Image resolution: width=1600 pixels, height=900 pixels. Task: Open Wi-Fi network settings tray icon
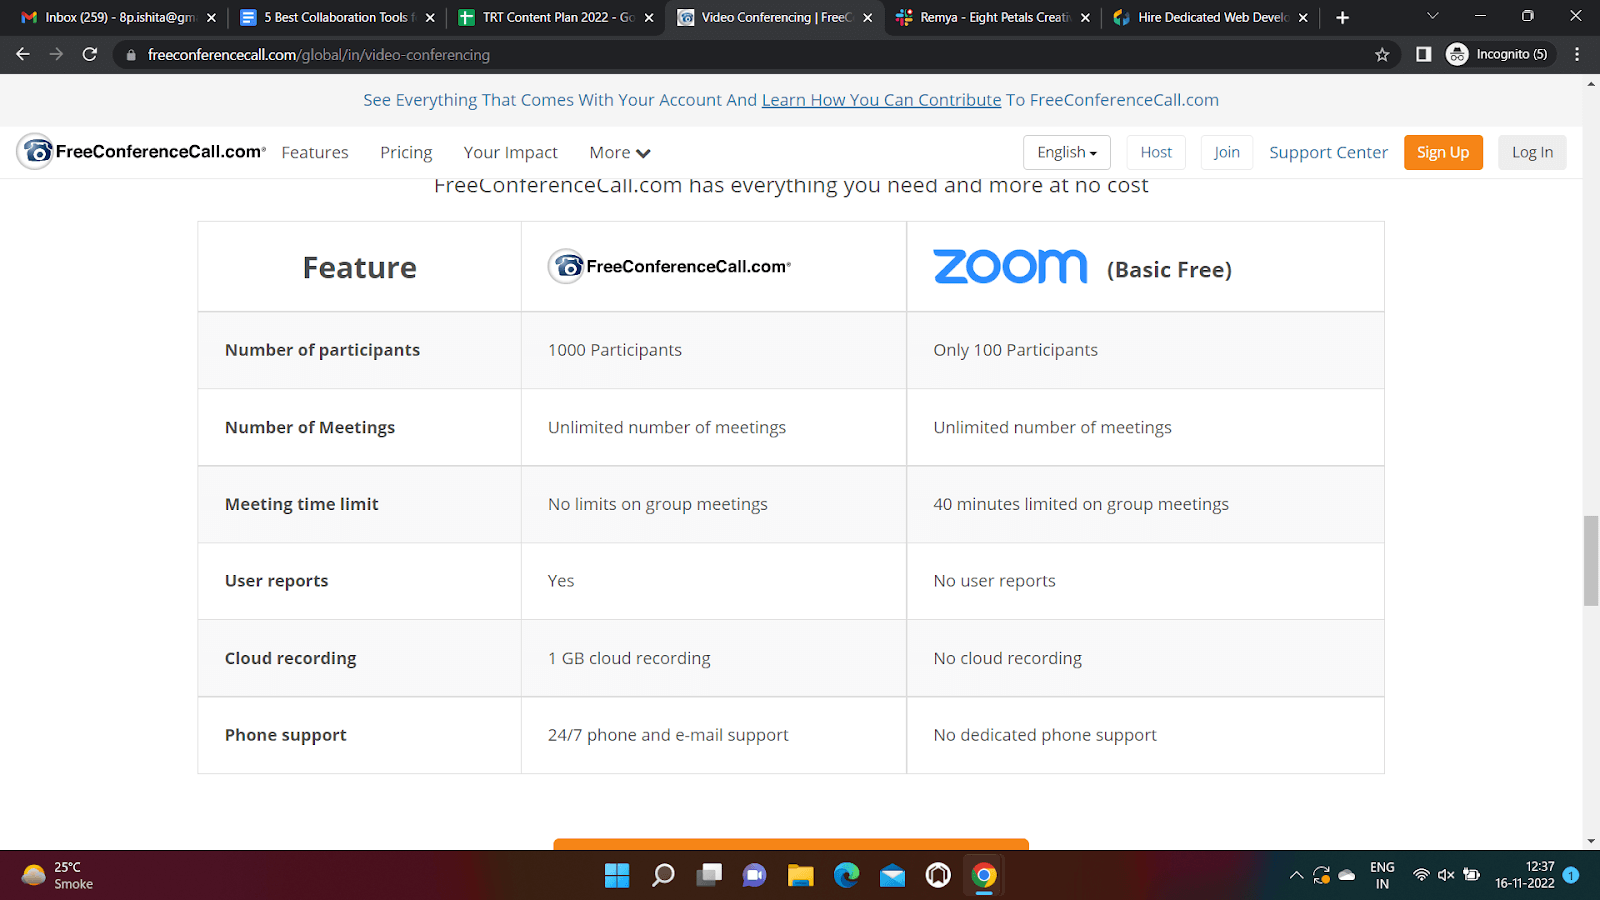pos(1421,875)
